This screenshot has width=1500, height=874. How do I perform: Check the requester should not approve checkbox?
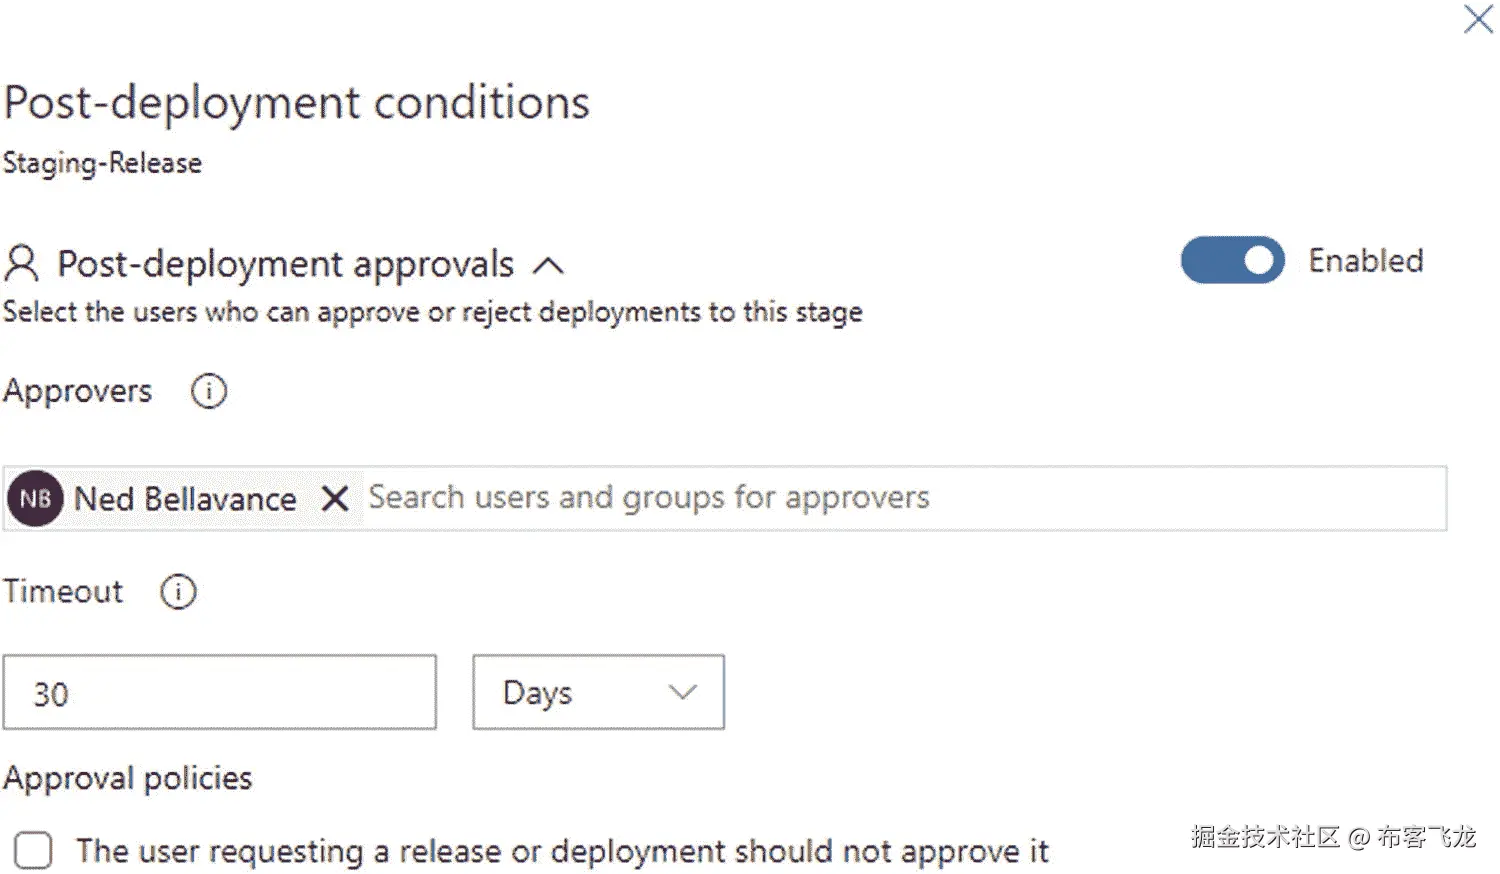click(33, 851)
